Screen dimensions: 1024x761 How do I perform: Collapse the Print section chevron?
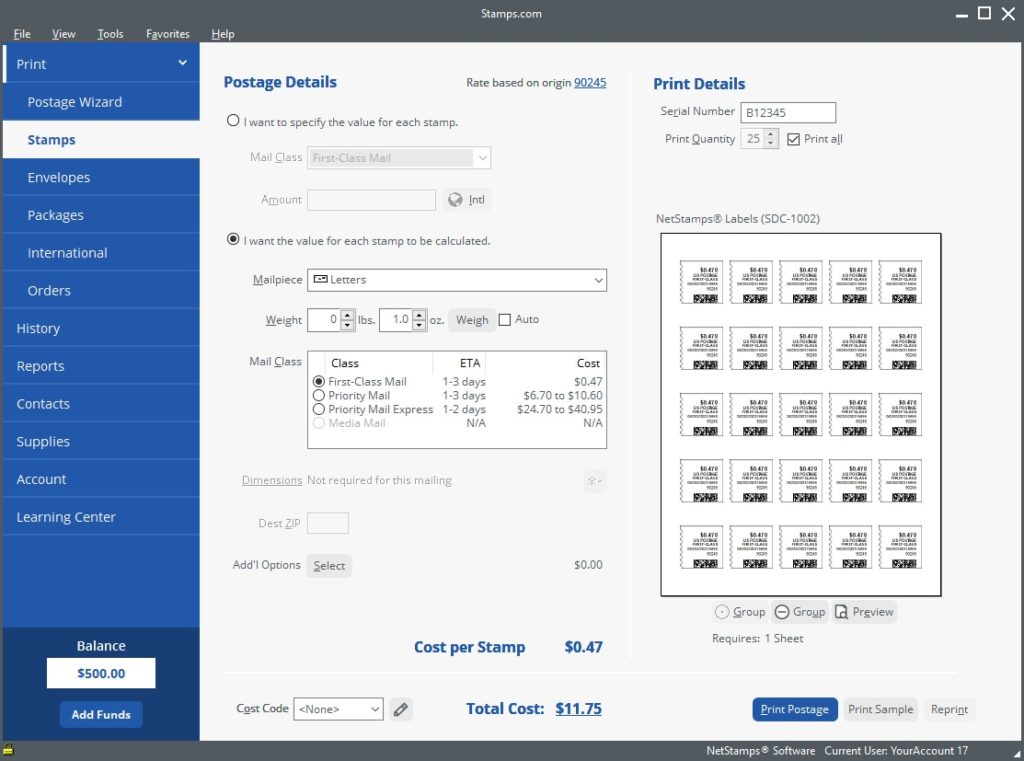pos(182,63)
